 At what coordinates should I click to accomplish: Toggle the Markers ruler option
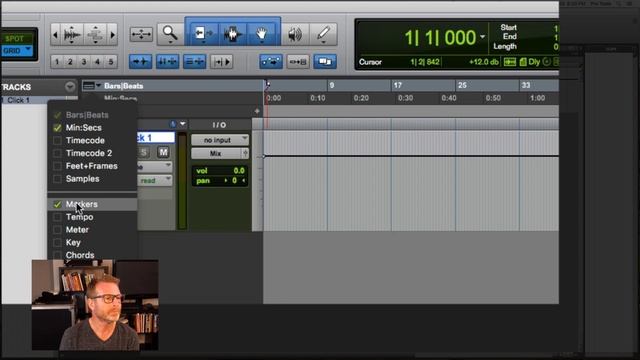tap(92, 204)
